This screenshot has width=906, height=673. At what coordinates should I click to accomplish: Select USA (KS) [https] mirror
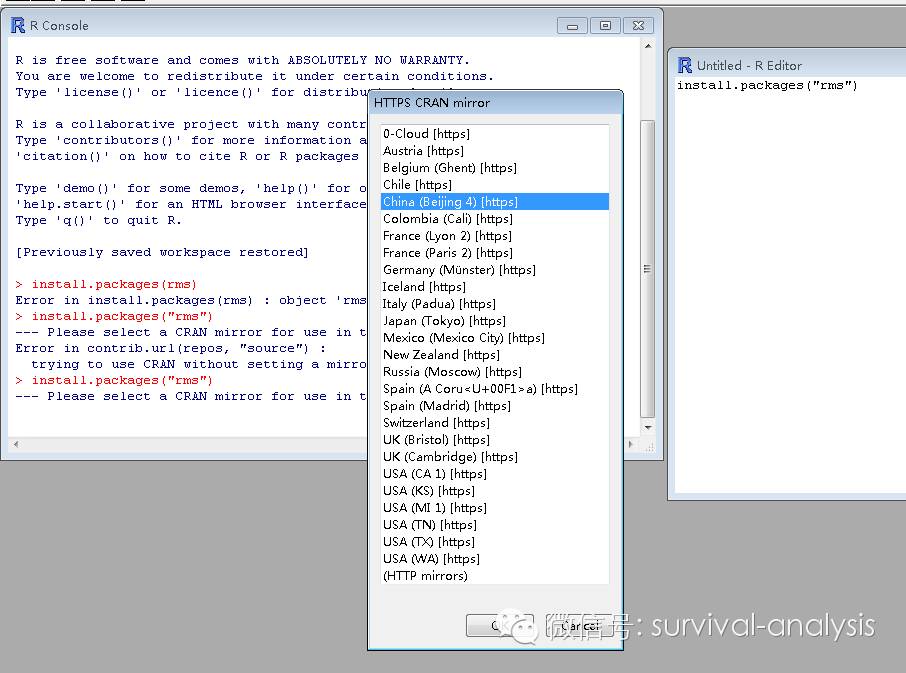(495, 491)
